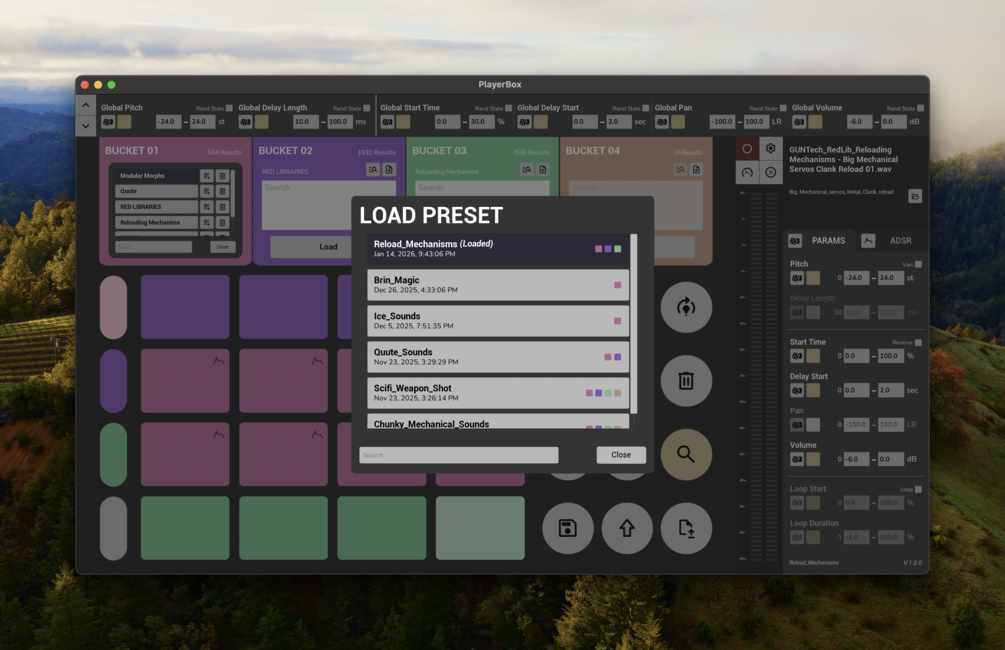This screenshot has width=1005, height=650.
Task: Select Modular Morphs in Bucket 01 list
Action: pos(156,176)
